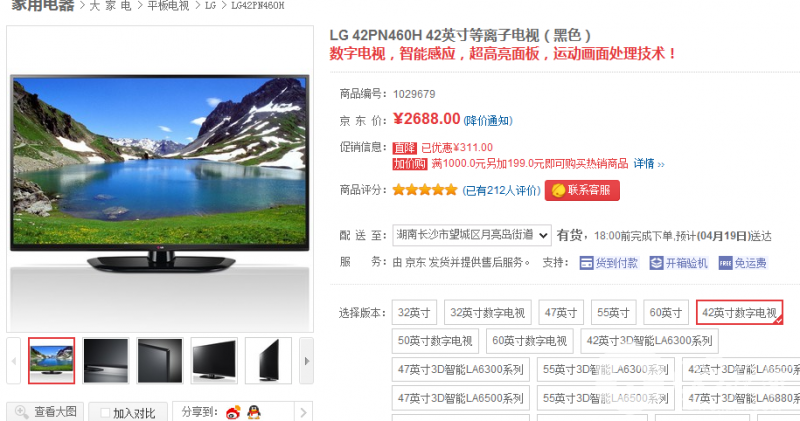Show previous thumbnails with left arrow
The height and width of the screenshot is (421, 800).
pyautogui.click(x=14, y=361)
